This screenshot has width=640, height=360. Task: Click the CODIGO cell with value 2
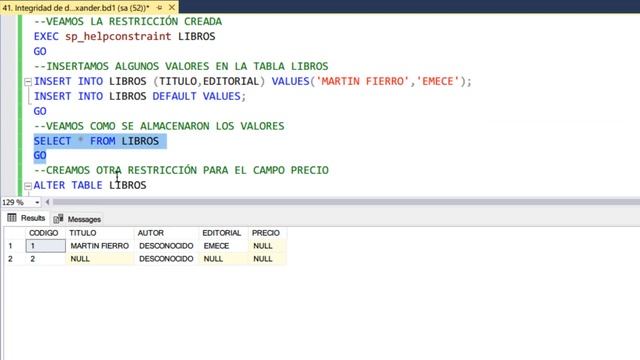click(x=45, y=259)
